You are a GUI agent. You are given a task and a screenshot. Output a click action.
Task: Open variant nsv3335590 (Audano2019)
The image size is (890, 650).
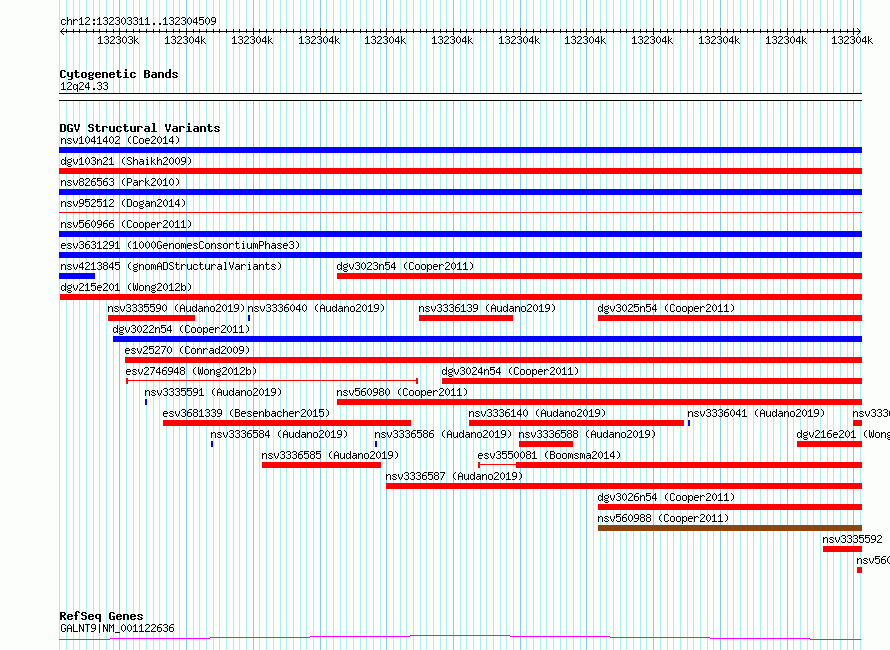176,308
